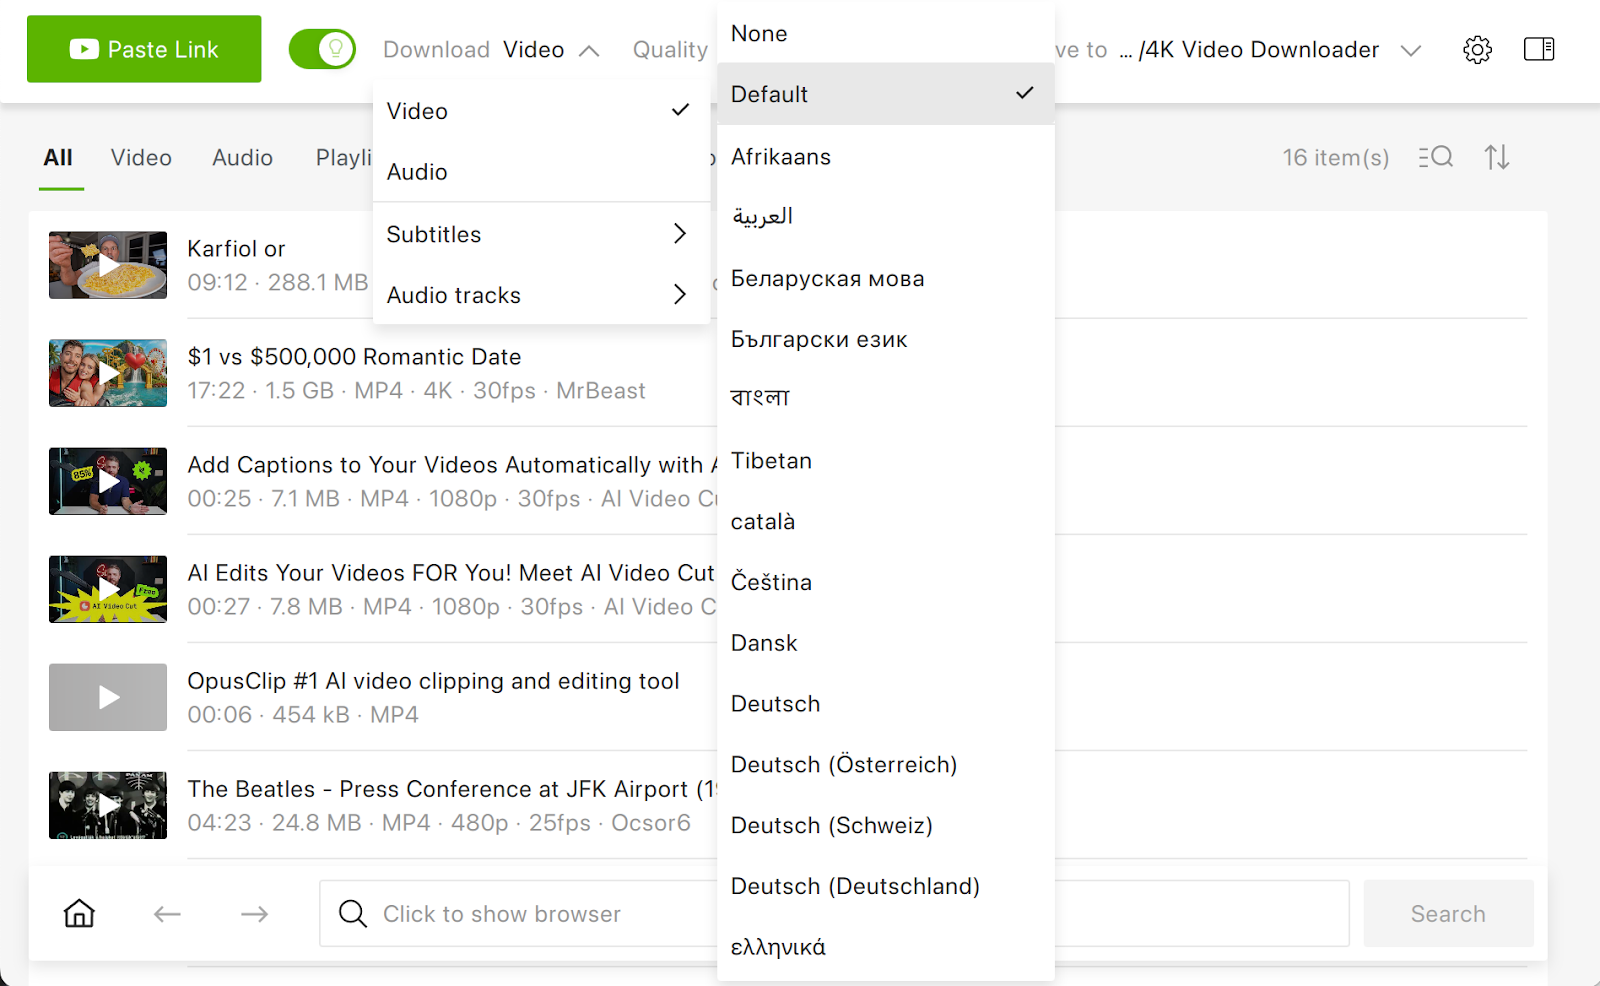Click the '$1 vs $500,000 Romantic Date' title
This screenshot has height=986, width=1600.
pos(354,357)
